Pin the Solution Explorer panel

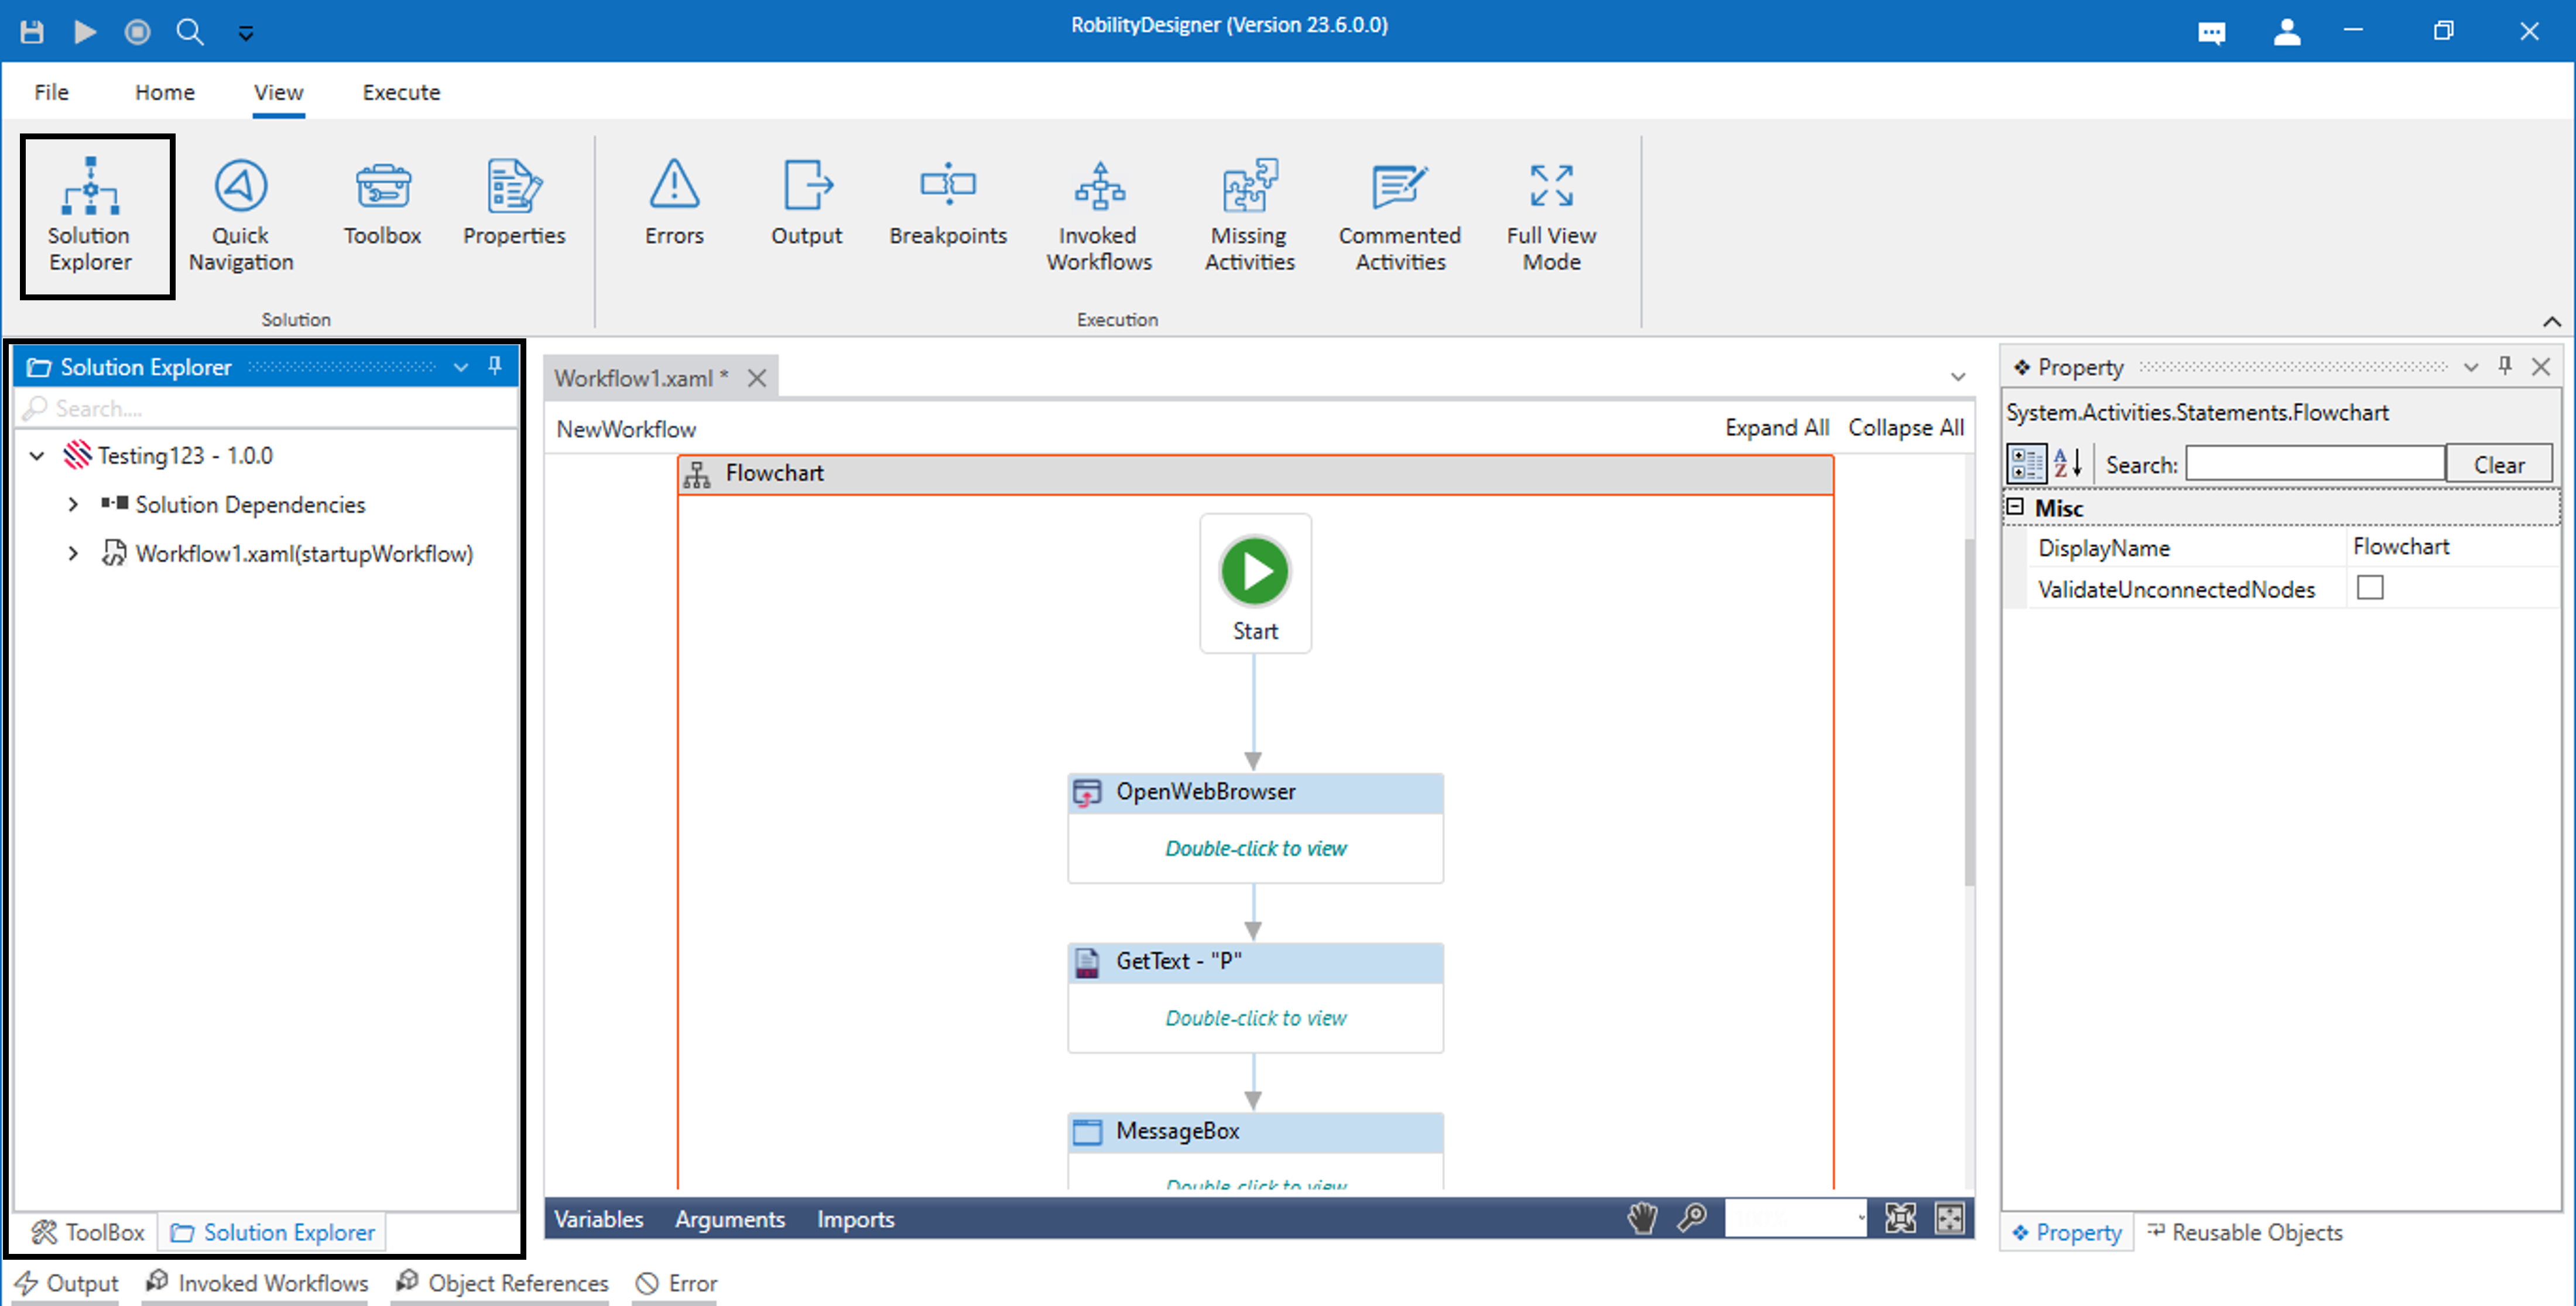click(x=495, y=366)
